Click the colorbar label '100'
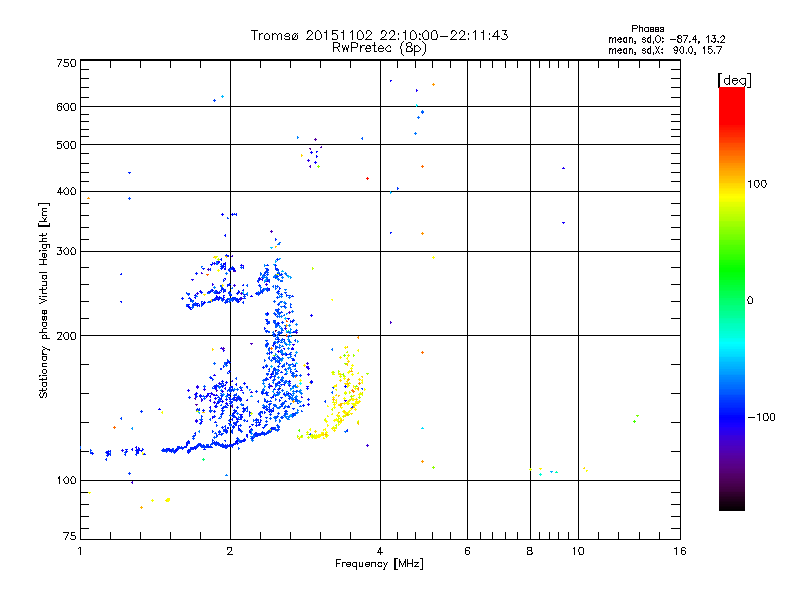The height and width of the screenshot is (600, 800). [757, 184]
